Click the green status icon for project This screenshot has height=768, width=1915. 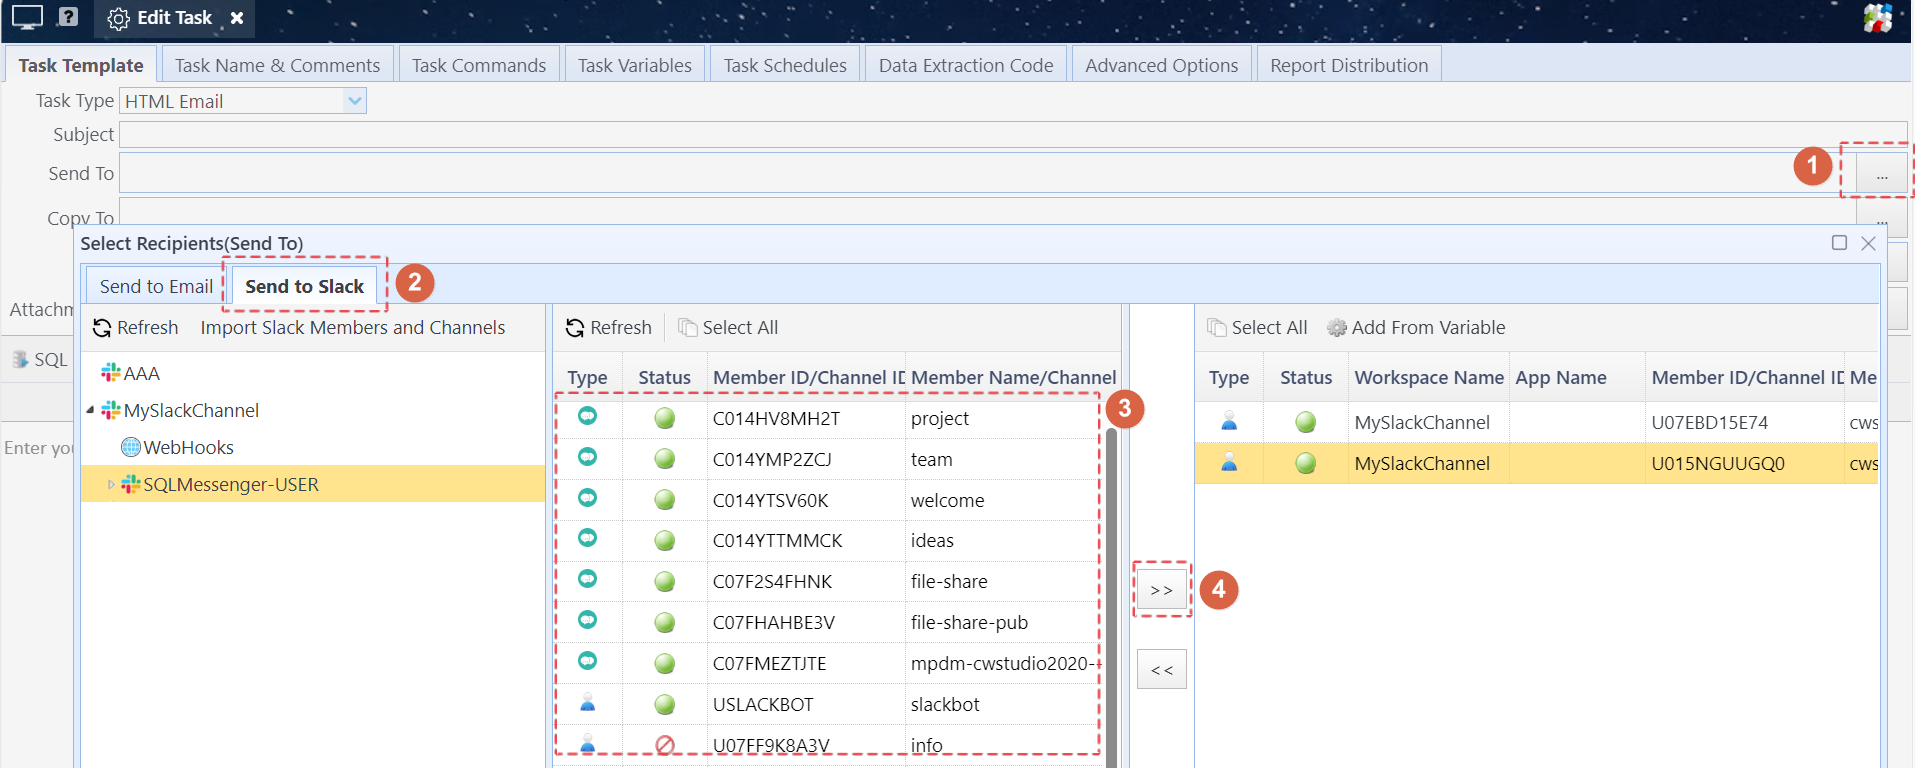(x=664, y=418)
